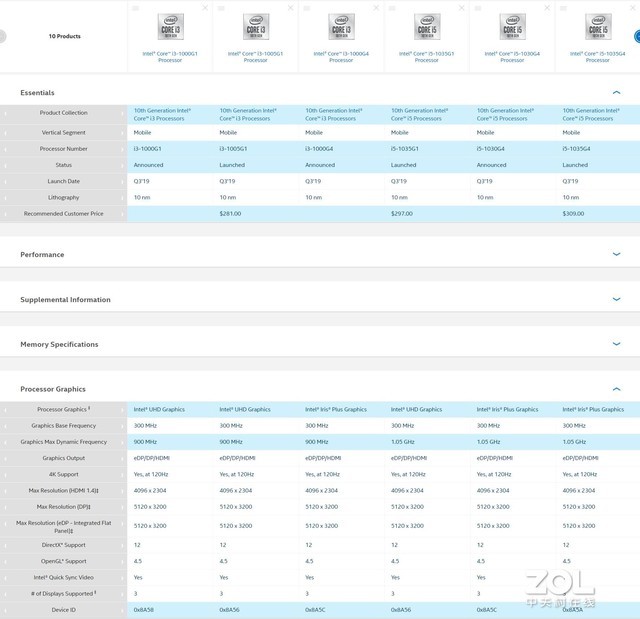This screenshot has height=619, width=640.
Task: Select the Graphics Max Dynamic Frequency row label
Action: pos(63,442)
